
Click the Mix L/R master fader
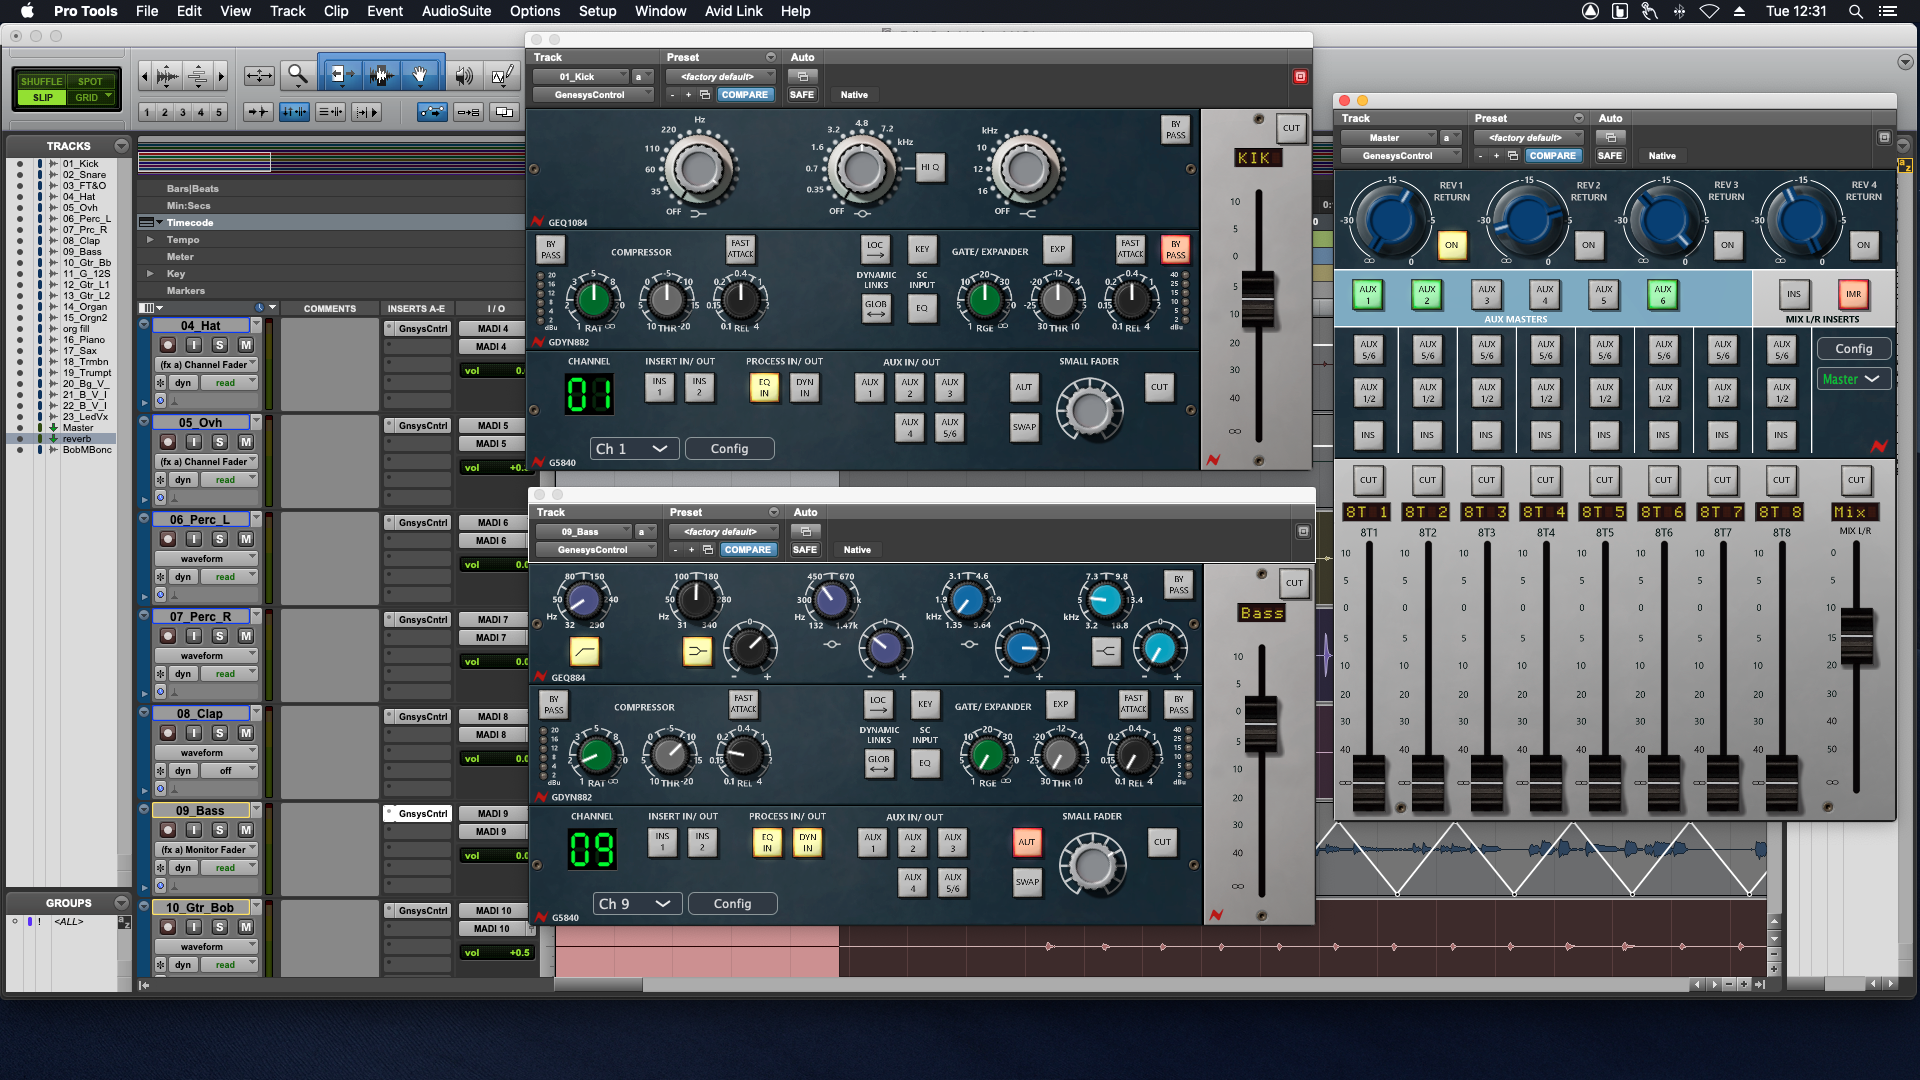(x=1856, y=636)
